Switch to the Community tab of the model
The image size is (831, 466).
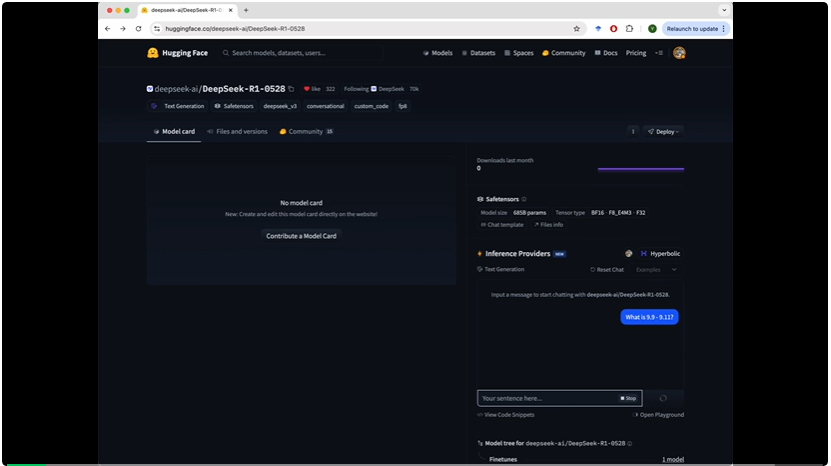[306, 131]
